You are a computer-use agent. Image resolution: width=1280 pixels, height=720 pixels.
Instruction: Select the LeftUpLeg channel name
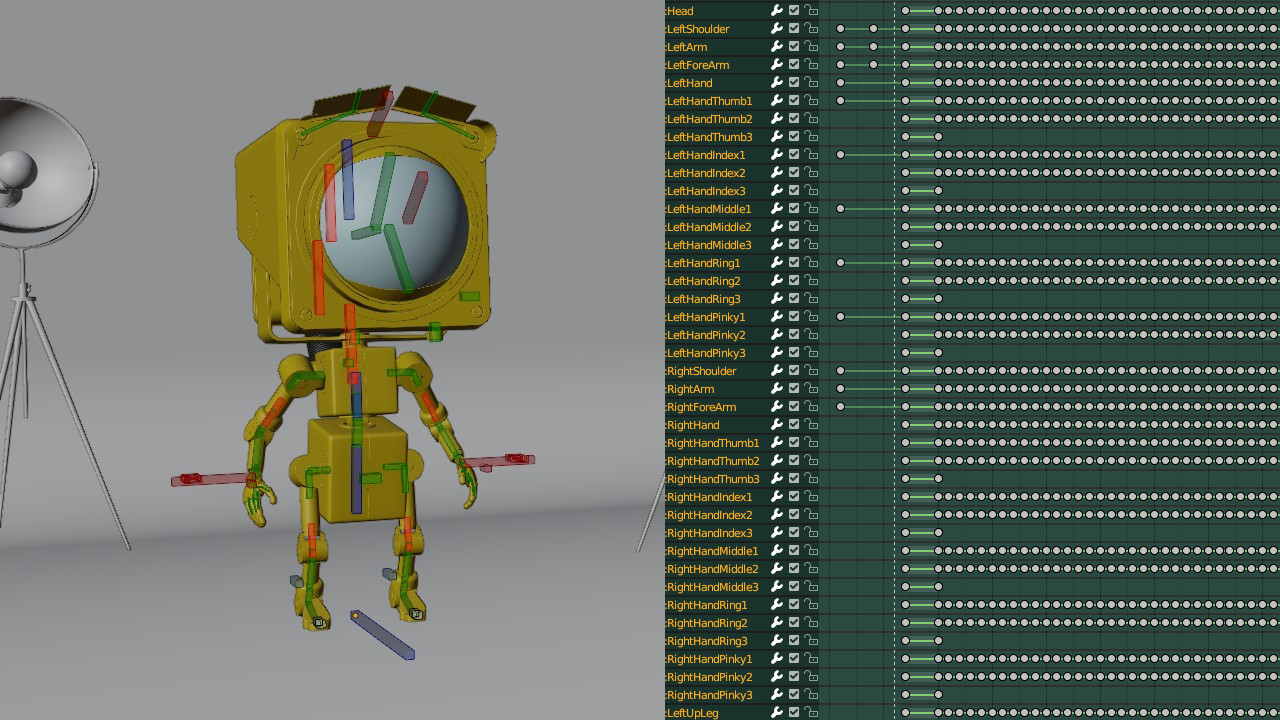[692, 713]
